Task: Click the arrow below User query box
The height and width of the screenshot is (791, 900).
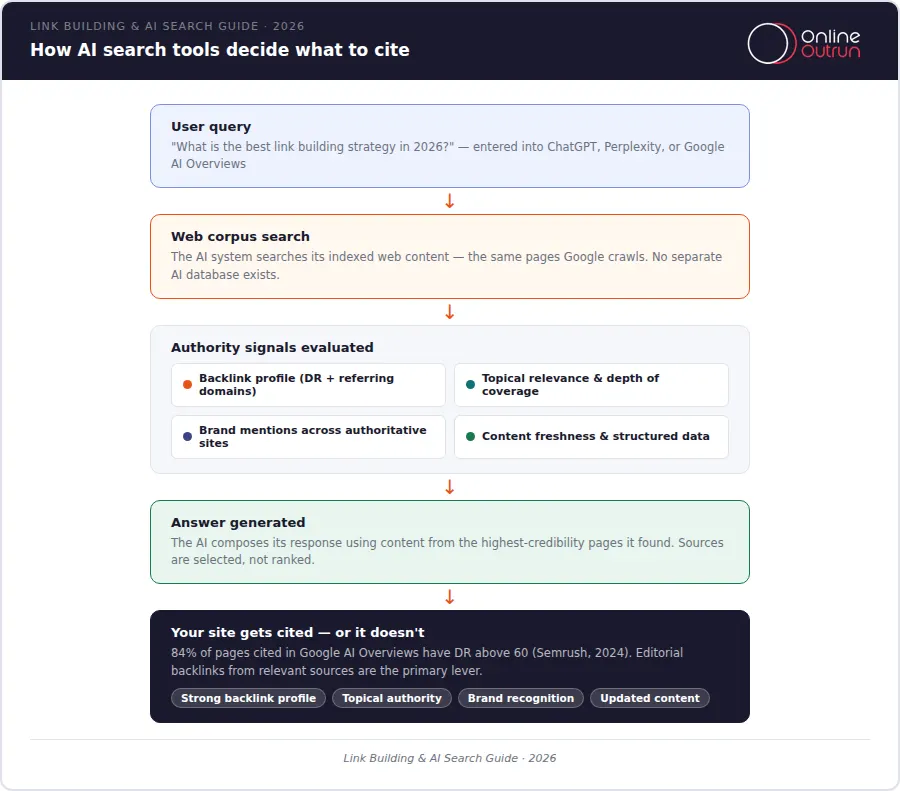Action: [x=450, y=201]
